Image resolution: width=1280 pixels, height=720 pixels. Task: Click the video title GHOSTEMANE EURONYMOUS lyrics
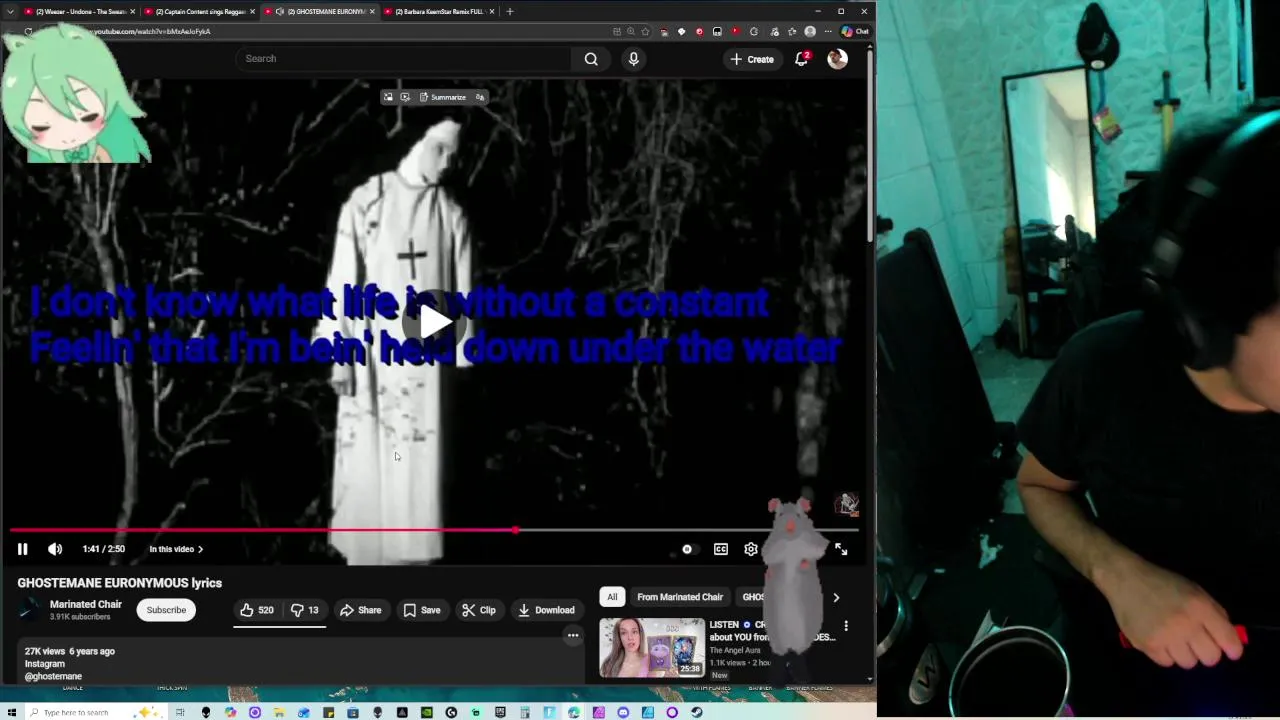click(x=119, y=583)
